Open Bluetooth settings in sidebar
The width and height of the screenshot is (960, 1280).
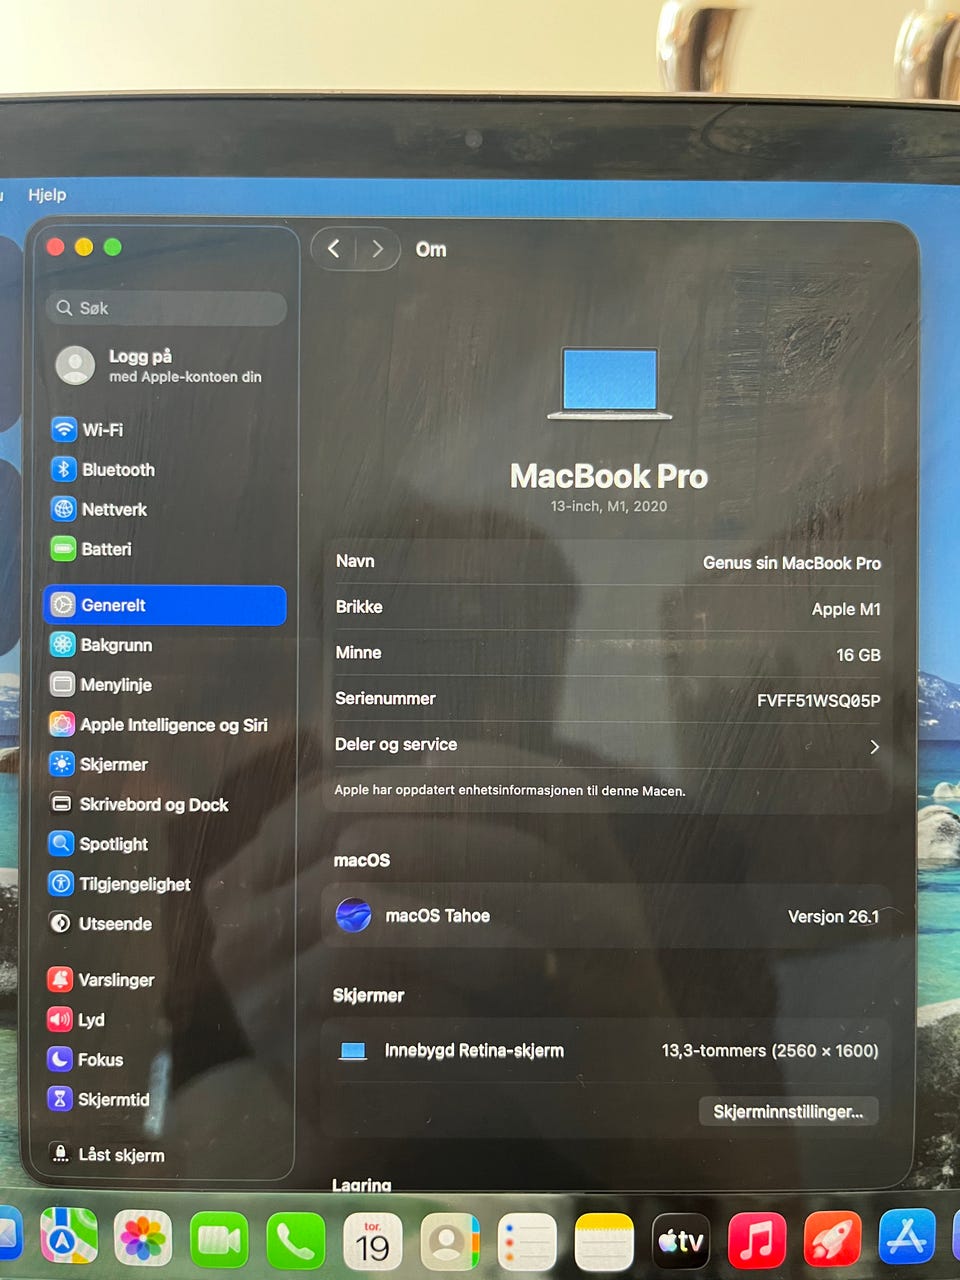tap(103, 469)
